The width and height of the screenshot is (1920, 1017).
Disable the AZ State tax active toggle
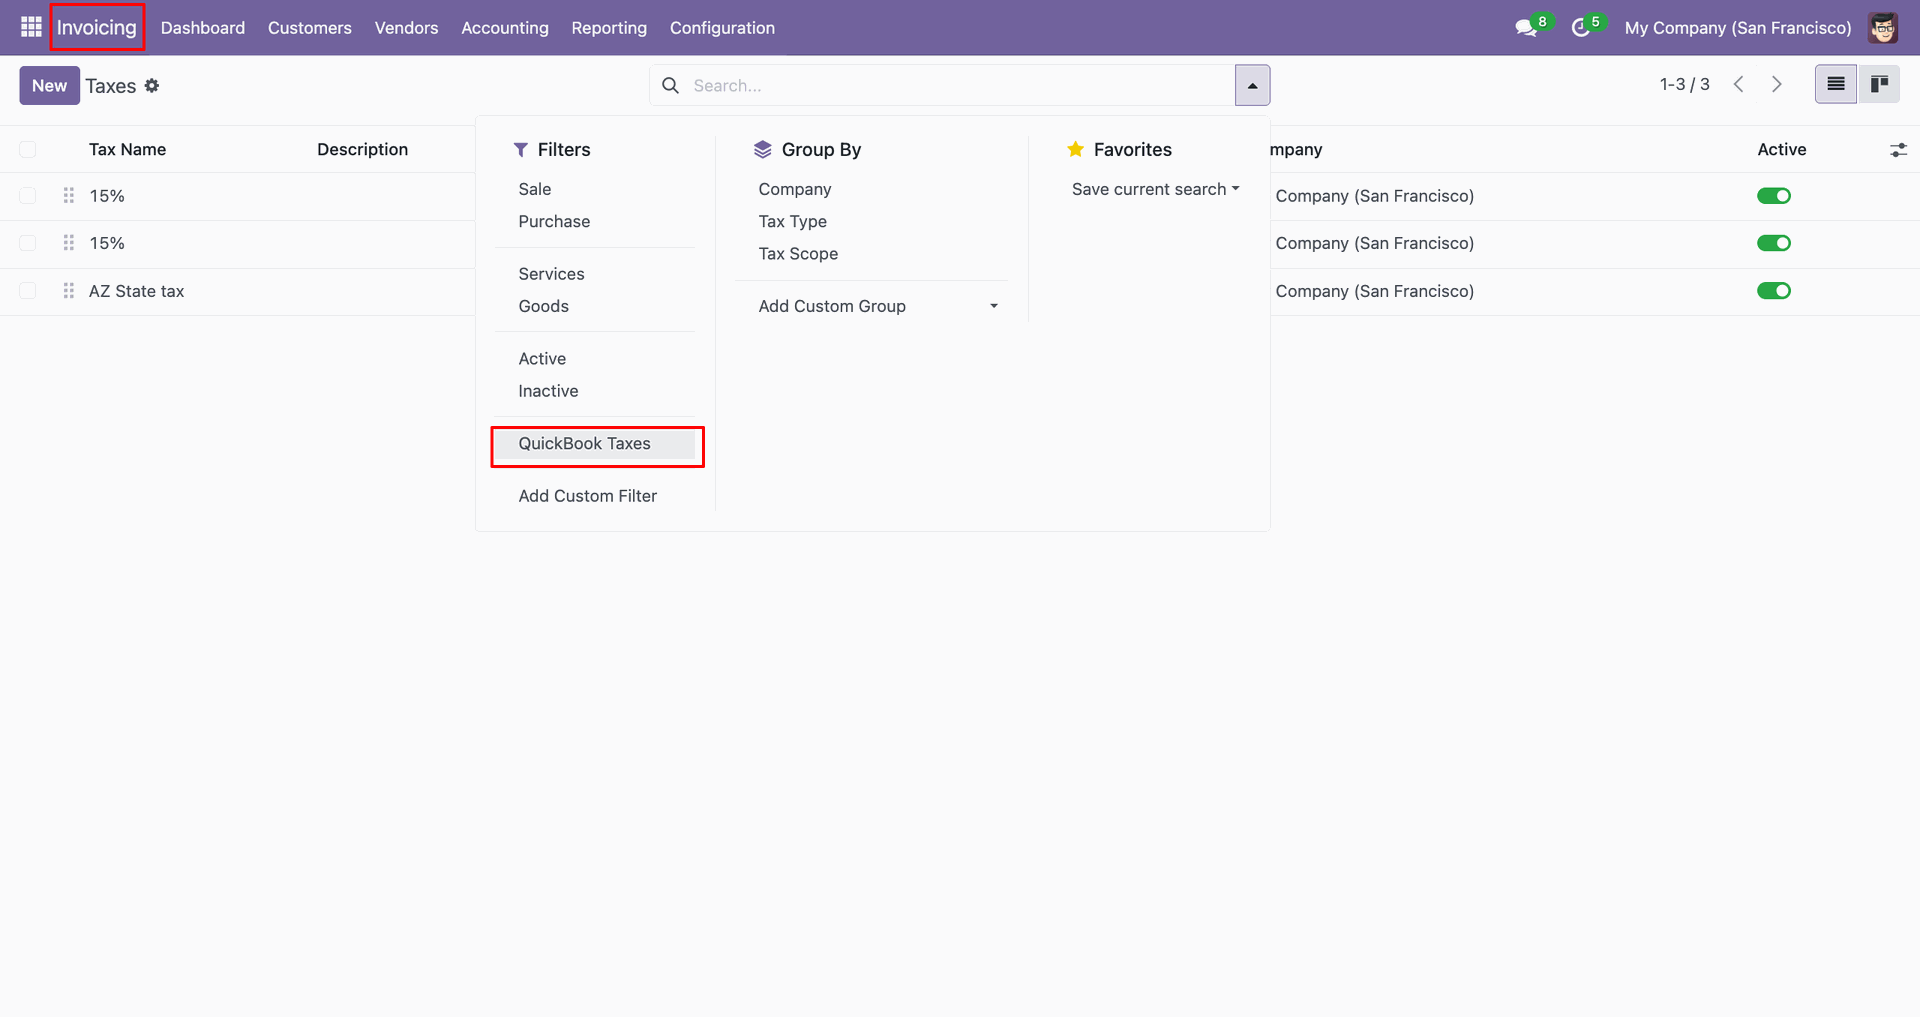(1773, 291)
